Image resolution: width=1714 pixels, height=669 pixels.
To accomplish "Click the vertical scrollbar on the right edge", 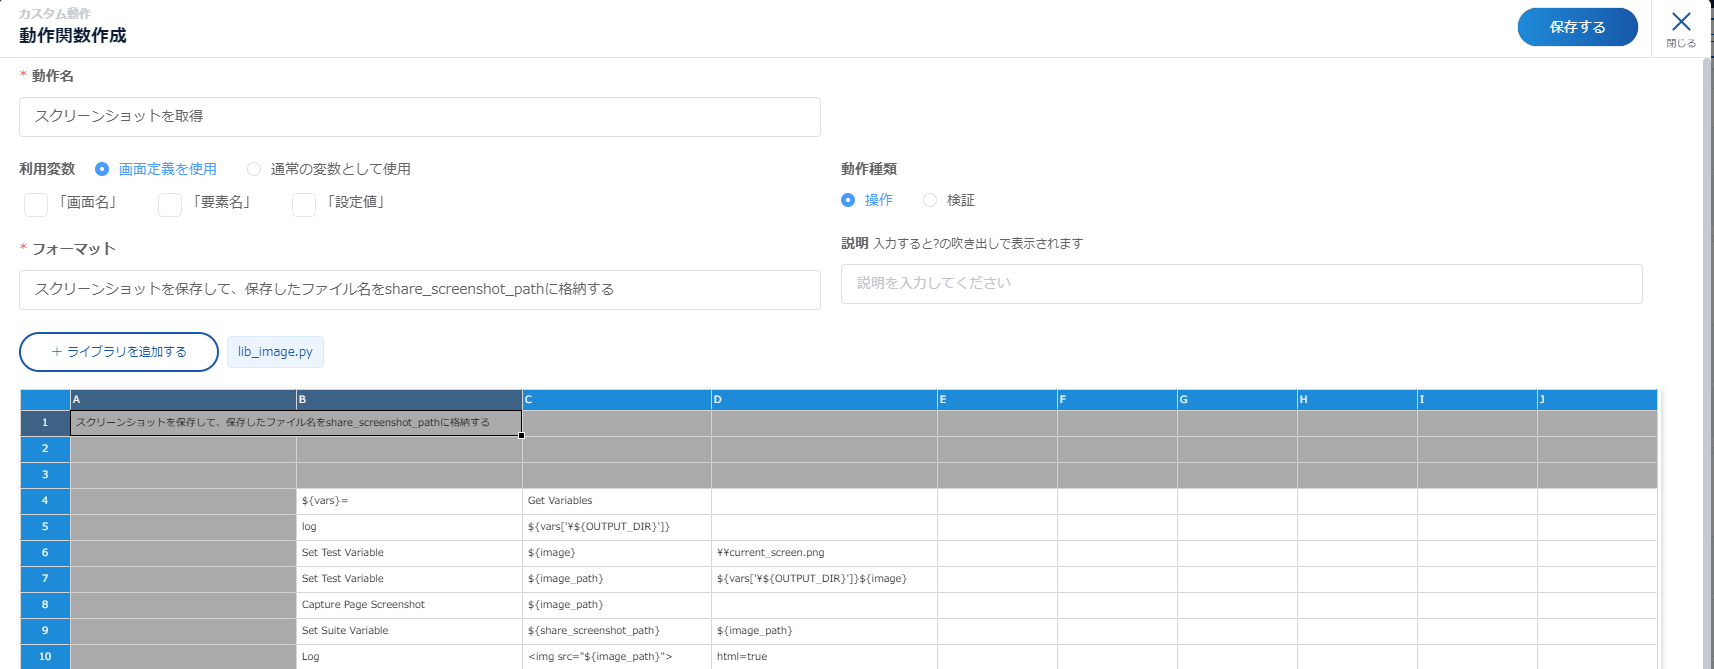I will [1708, 363].
